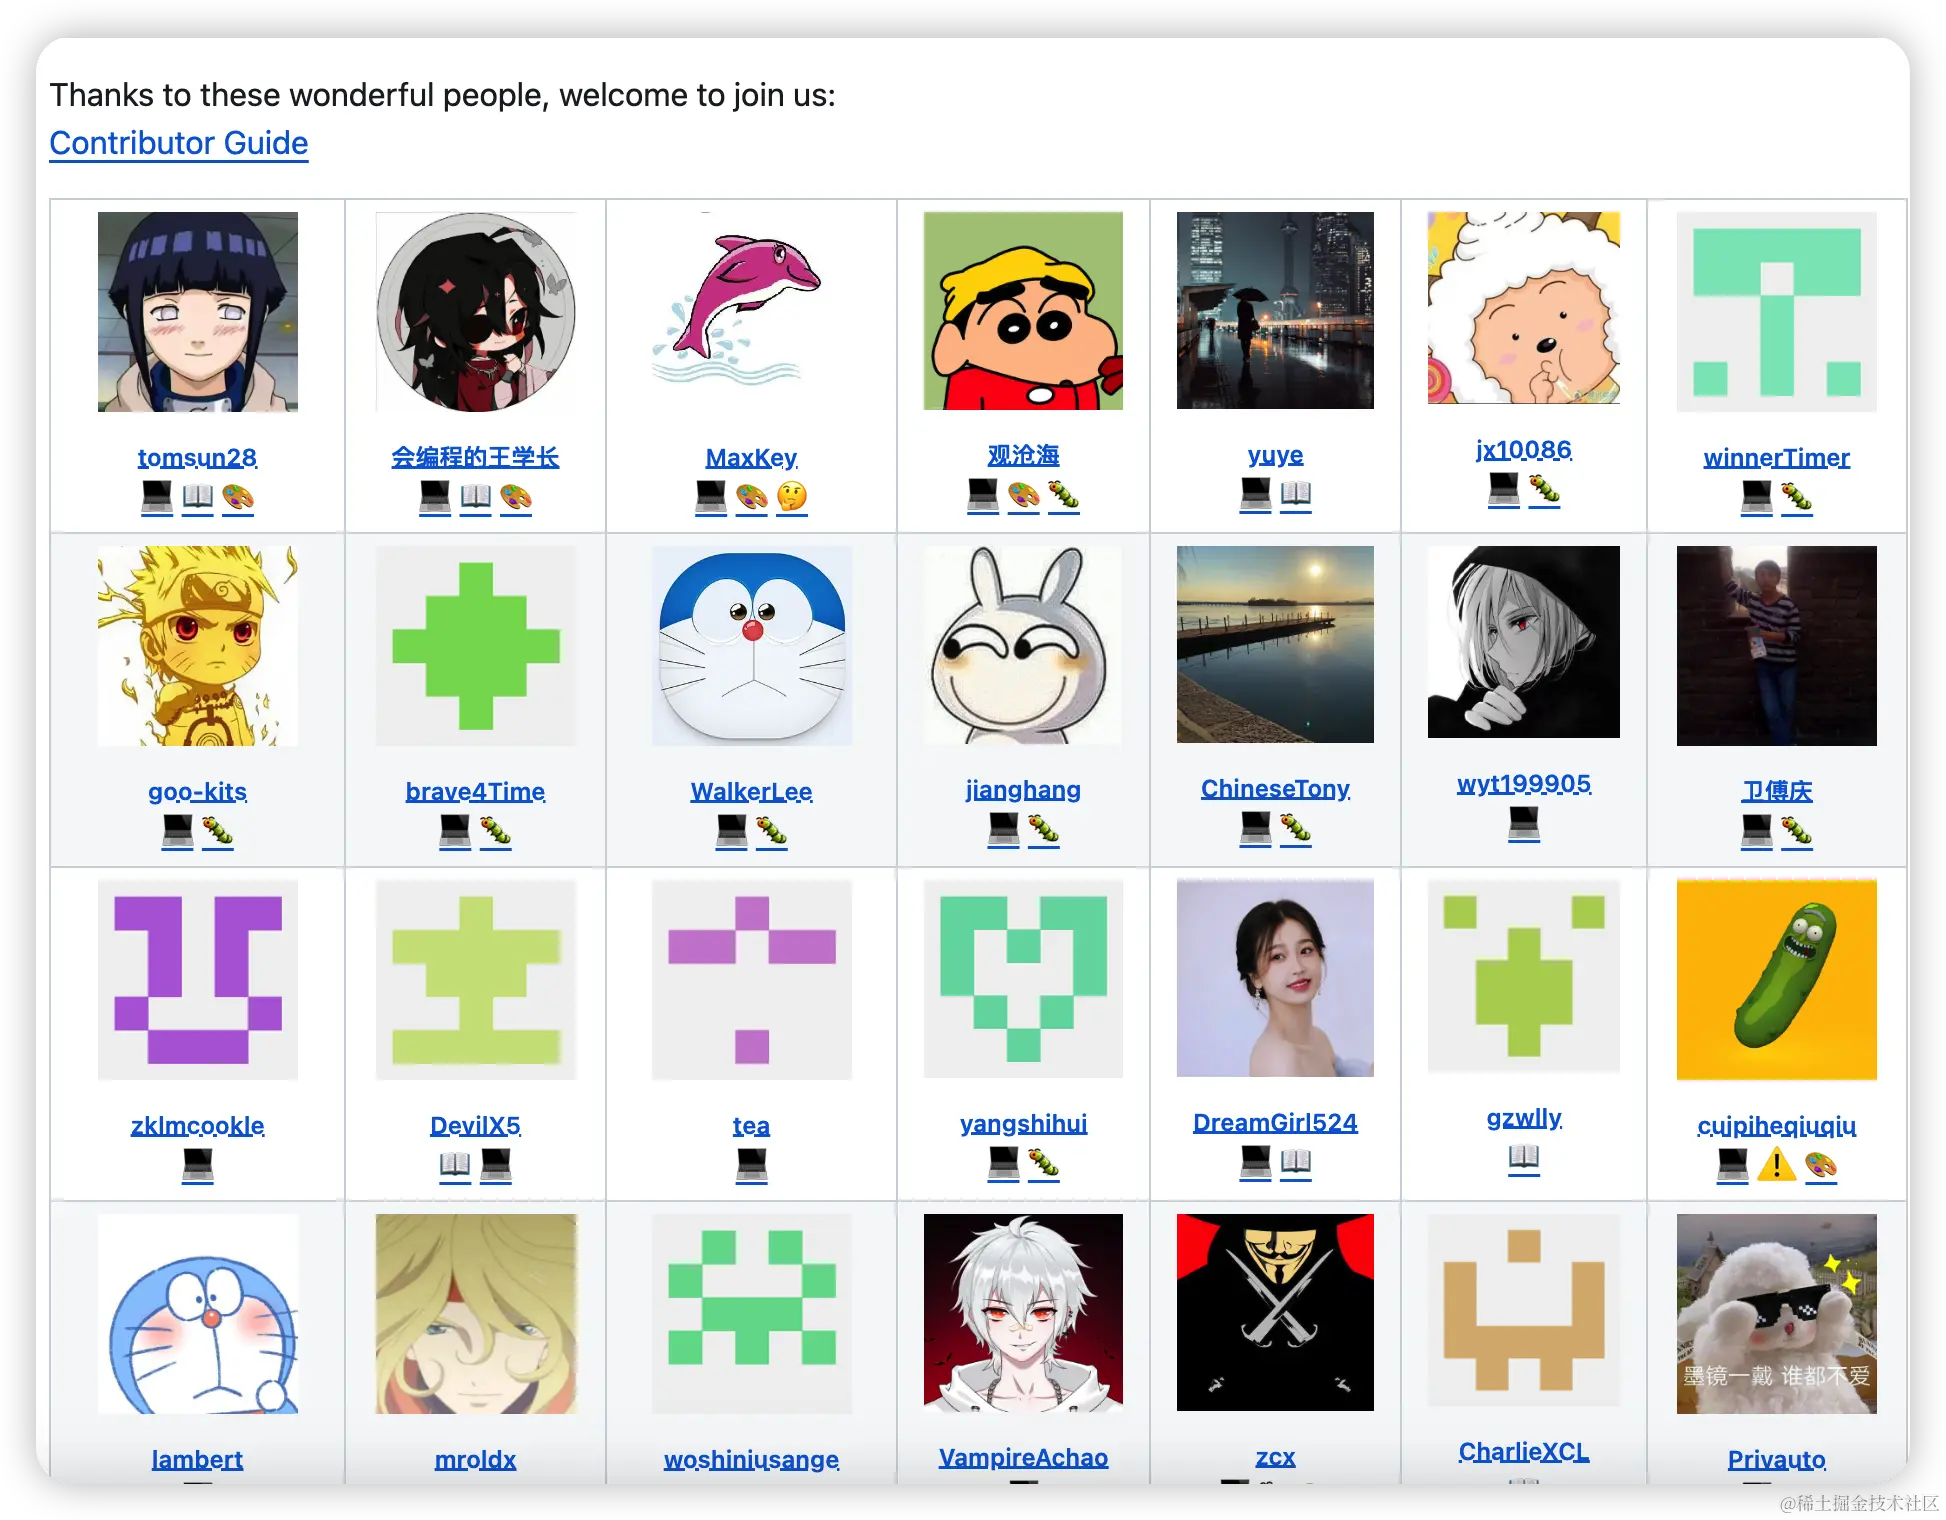This screenshot has width=1946, height=1520.
Task: Click the thinking face emoji under MaxKey
Action: coord(791,497)
